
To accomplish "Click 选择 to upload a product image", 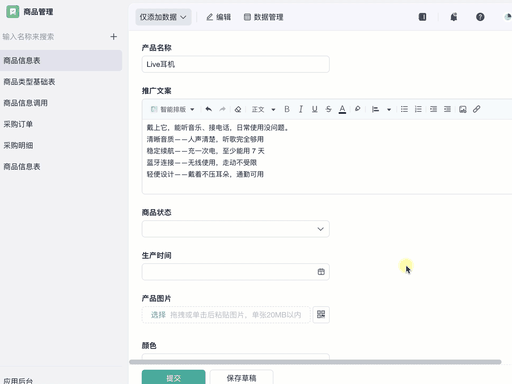I will [158, 315].
